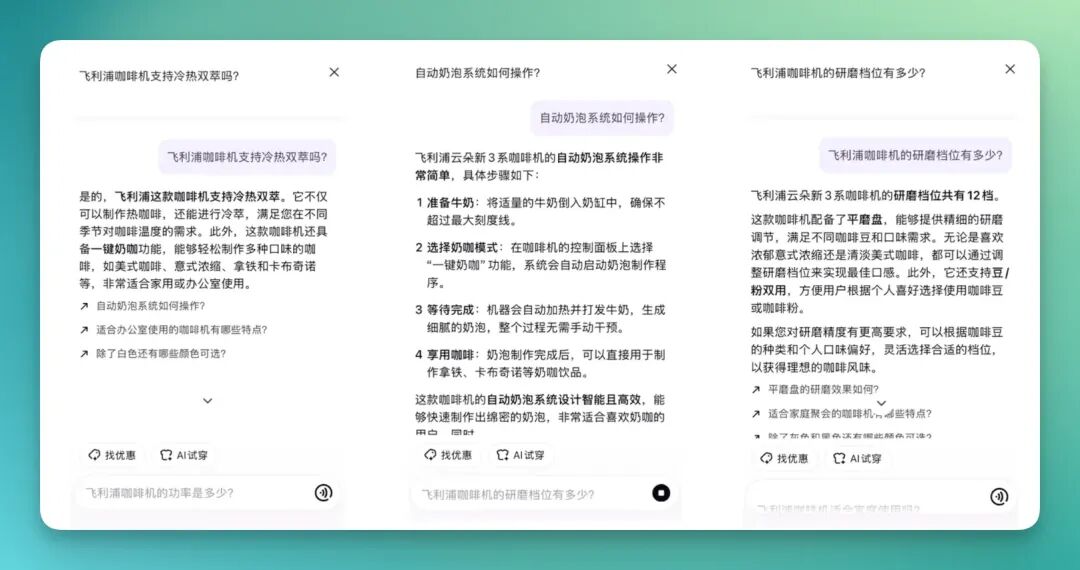This screenshot has height=570, width=1080.
Task: Click arrow icon beside 平磨盘的研磨效果如何
Action: tap(756, 390)
